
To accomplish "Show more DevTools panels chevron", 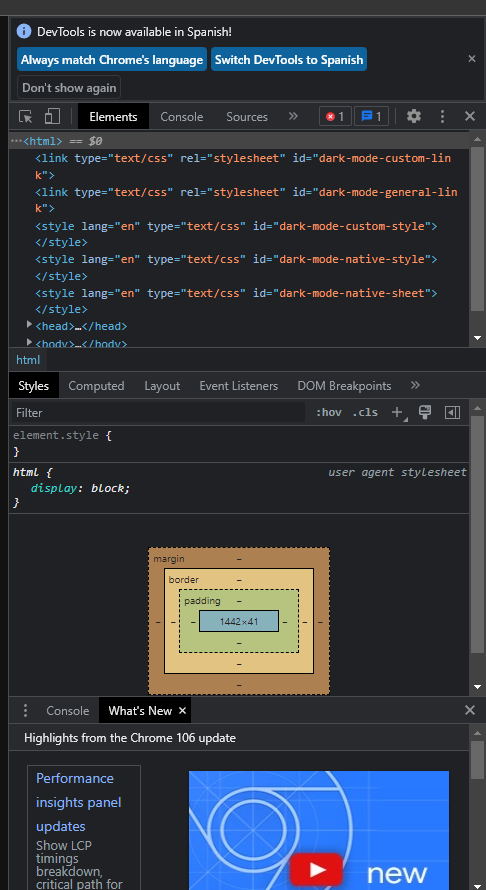I will (x=293, y=116).
